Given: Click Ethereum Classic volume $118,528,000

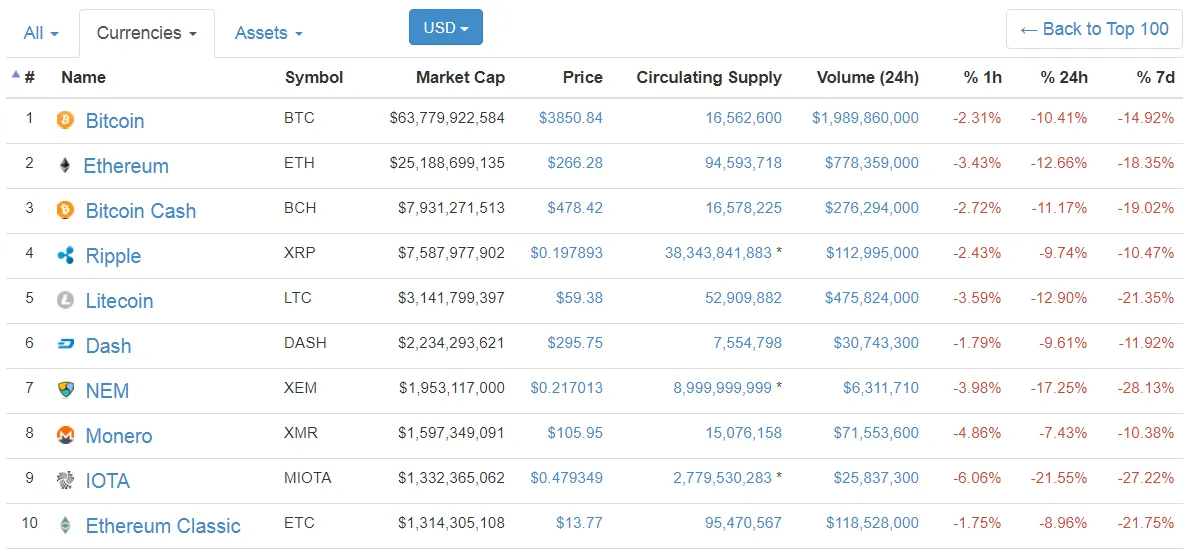Looking at the screenshot, I should click(872, 523).
